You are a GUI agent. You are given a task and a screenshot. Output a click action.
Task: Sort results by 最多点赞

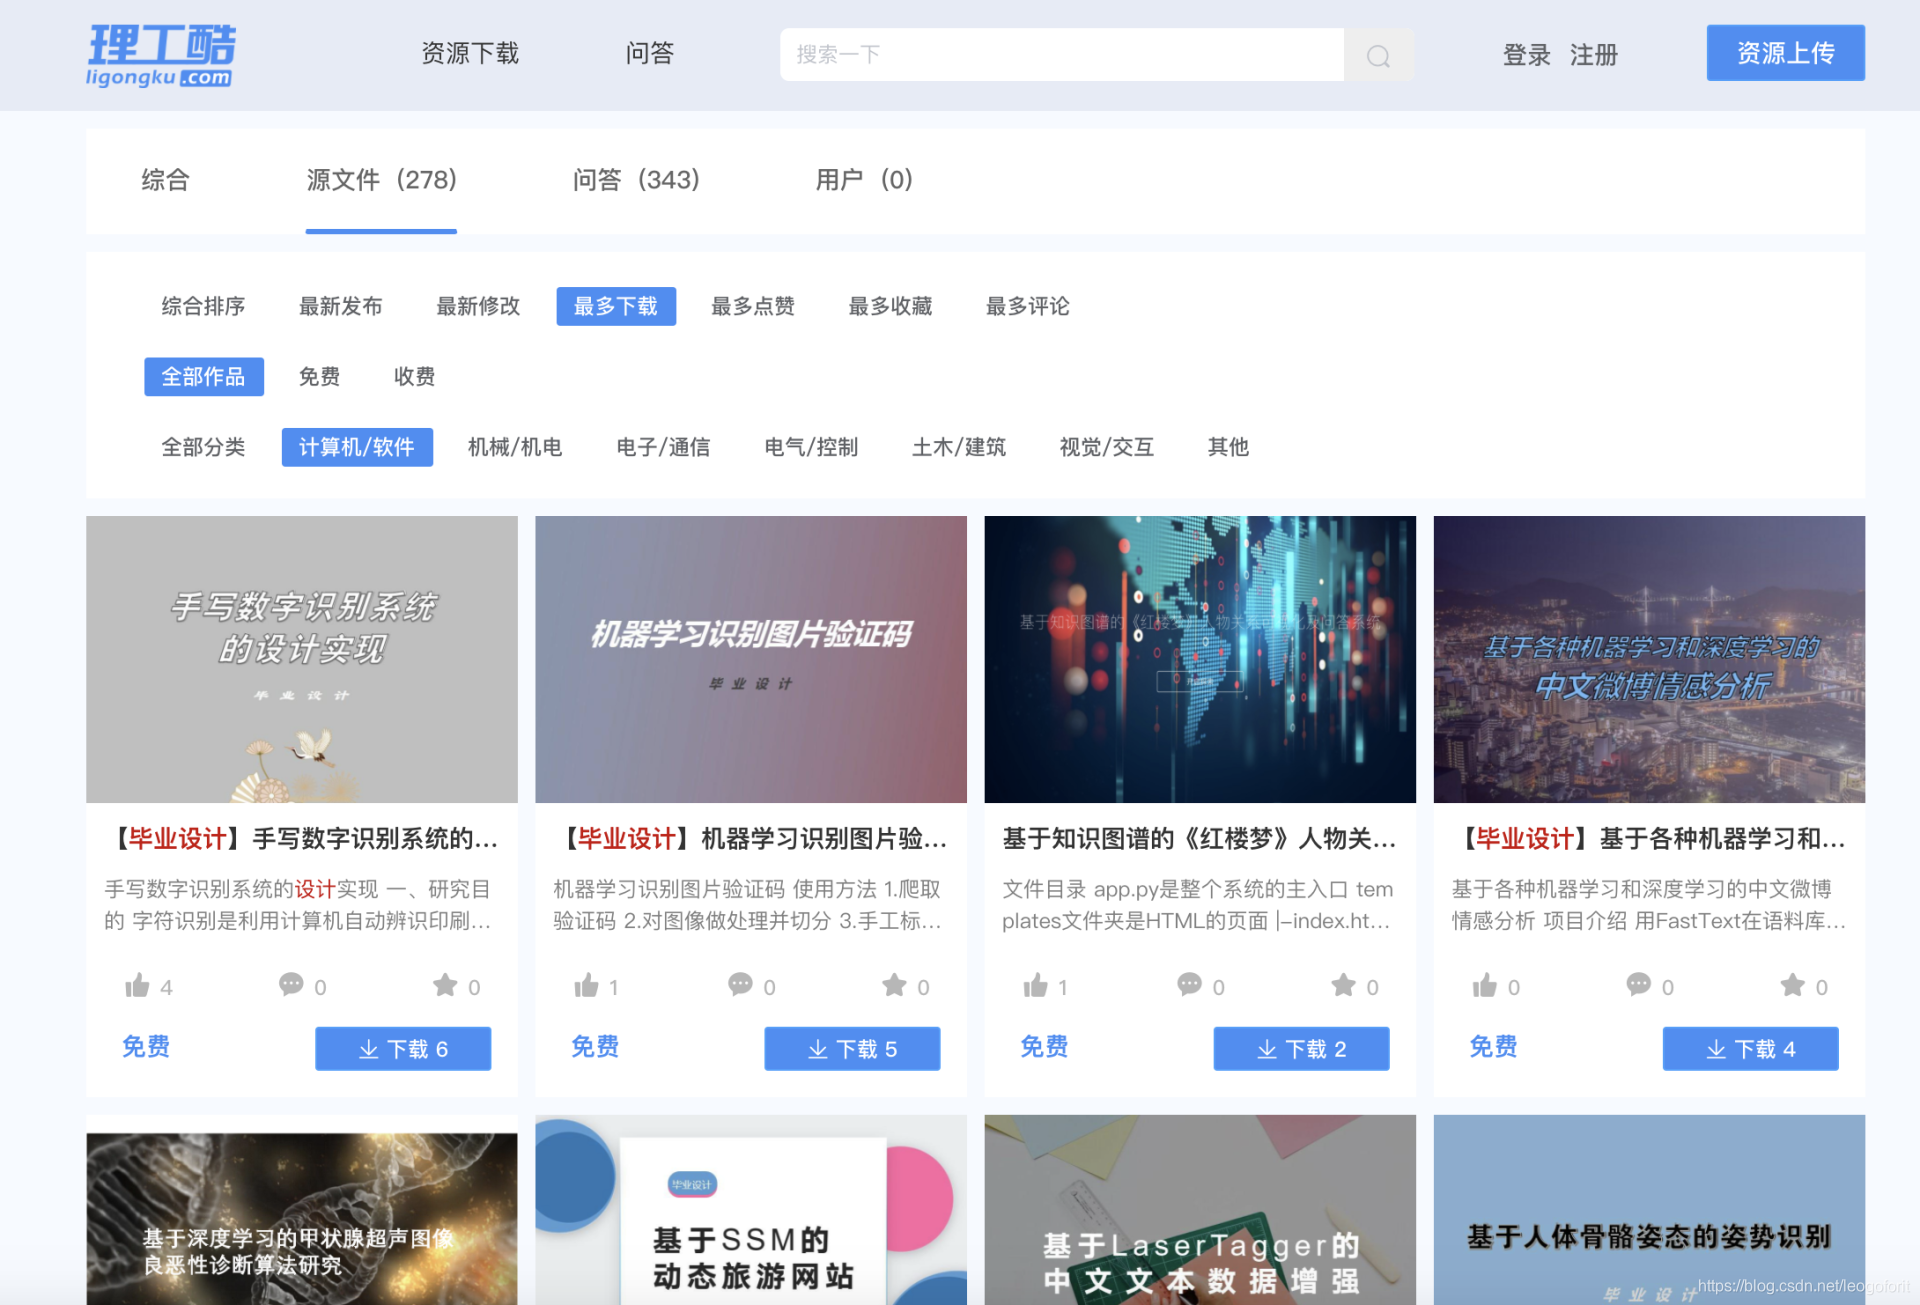coord(752,306)
